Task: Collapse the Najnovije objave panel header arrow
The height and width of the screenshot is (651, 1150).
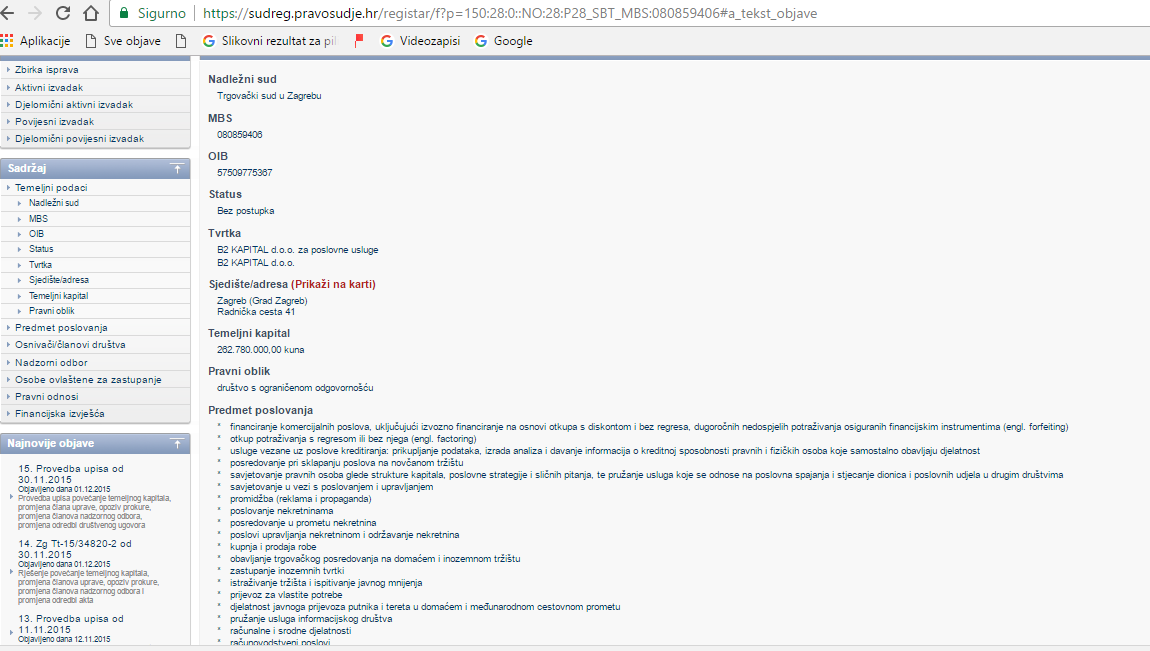Action: click(176, 442)
